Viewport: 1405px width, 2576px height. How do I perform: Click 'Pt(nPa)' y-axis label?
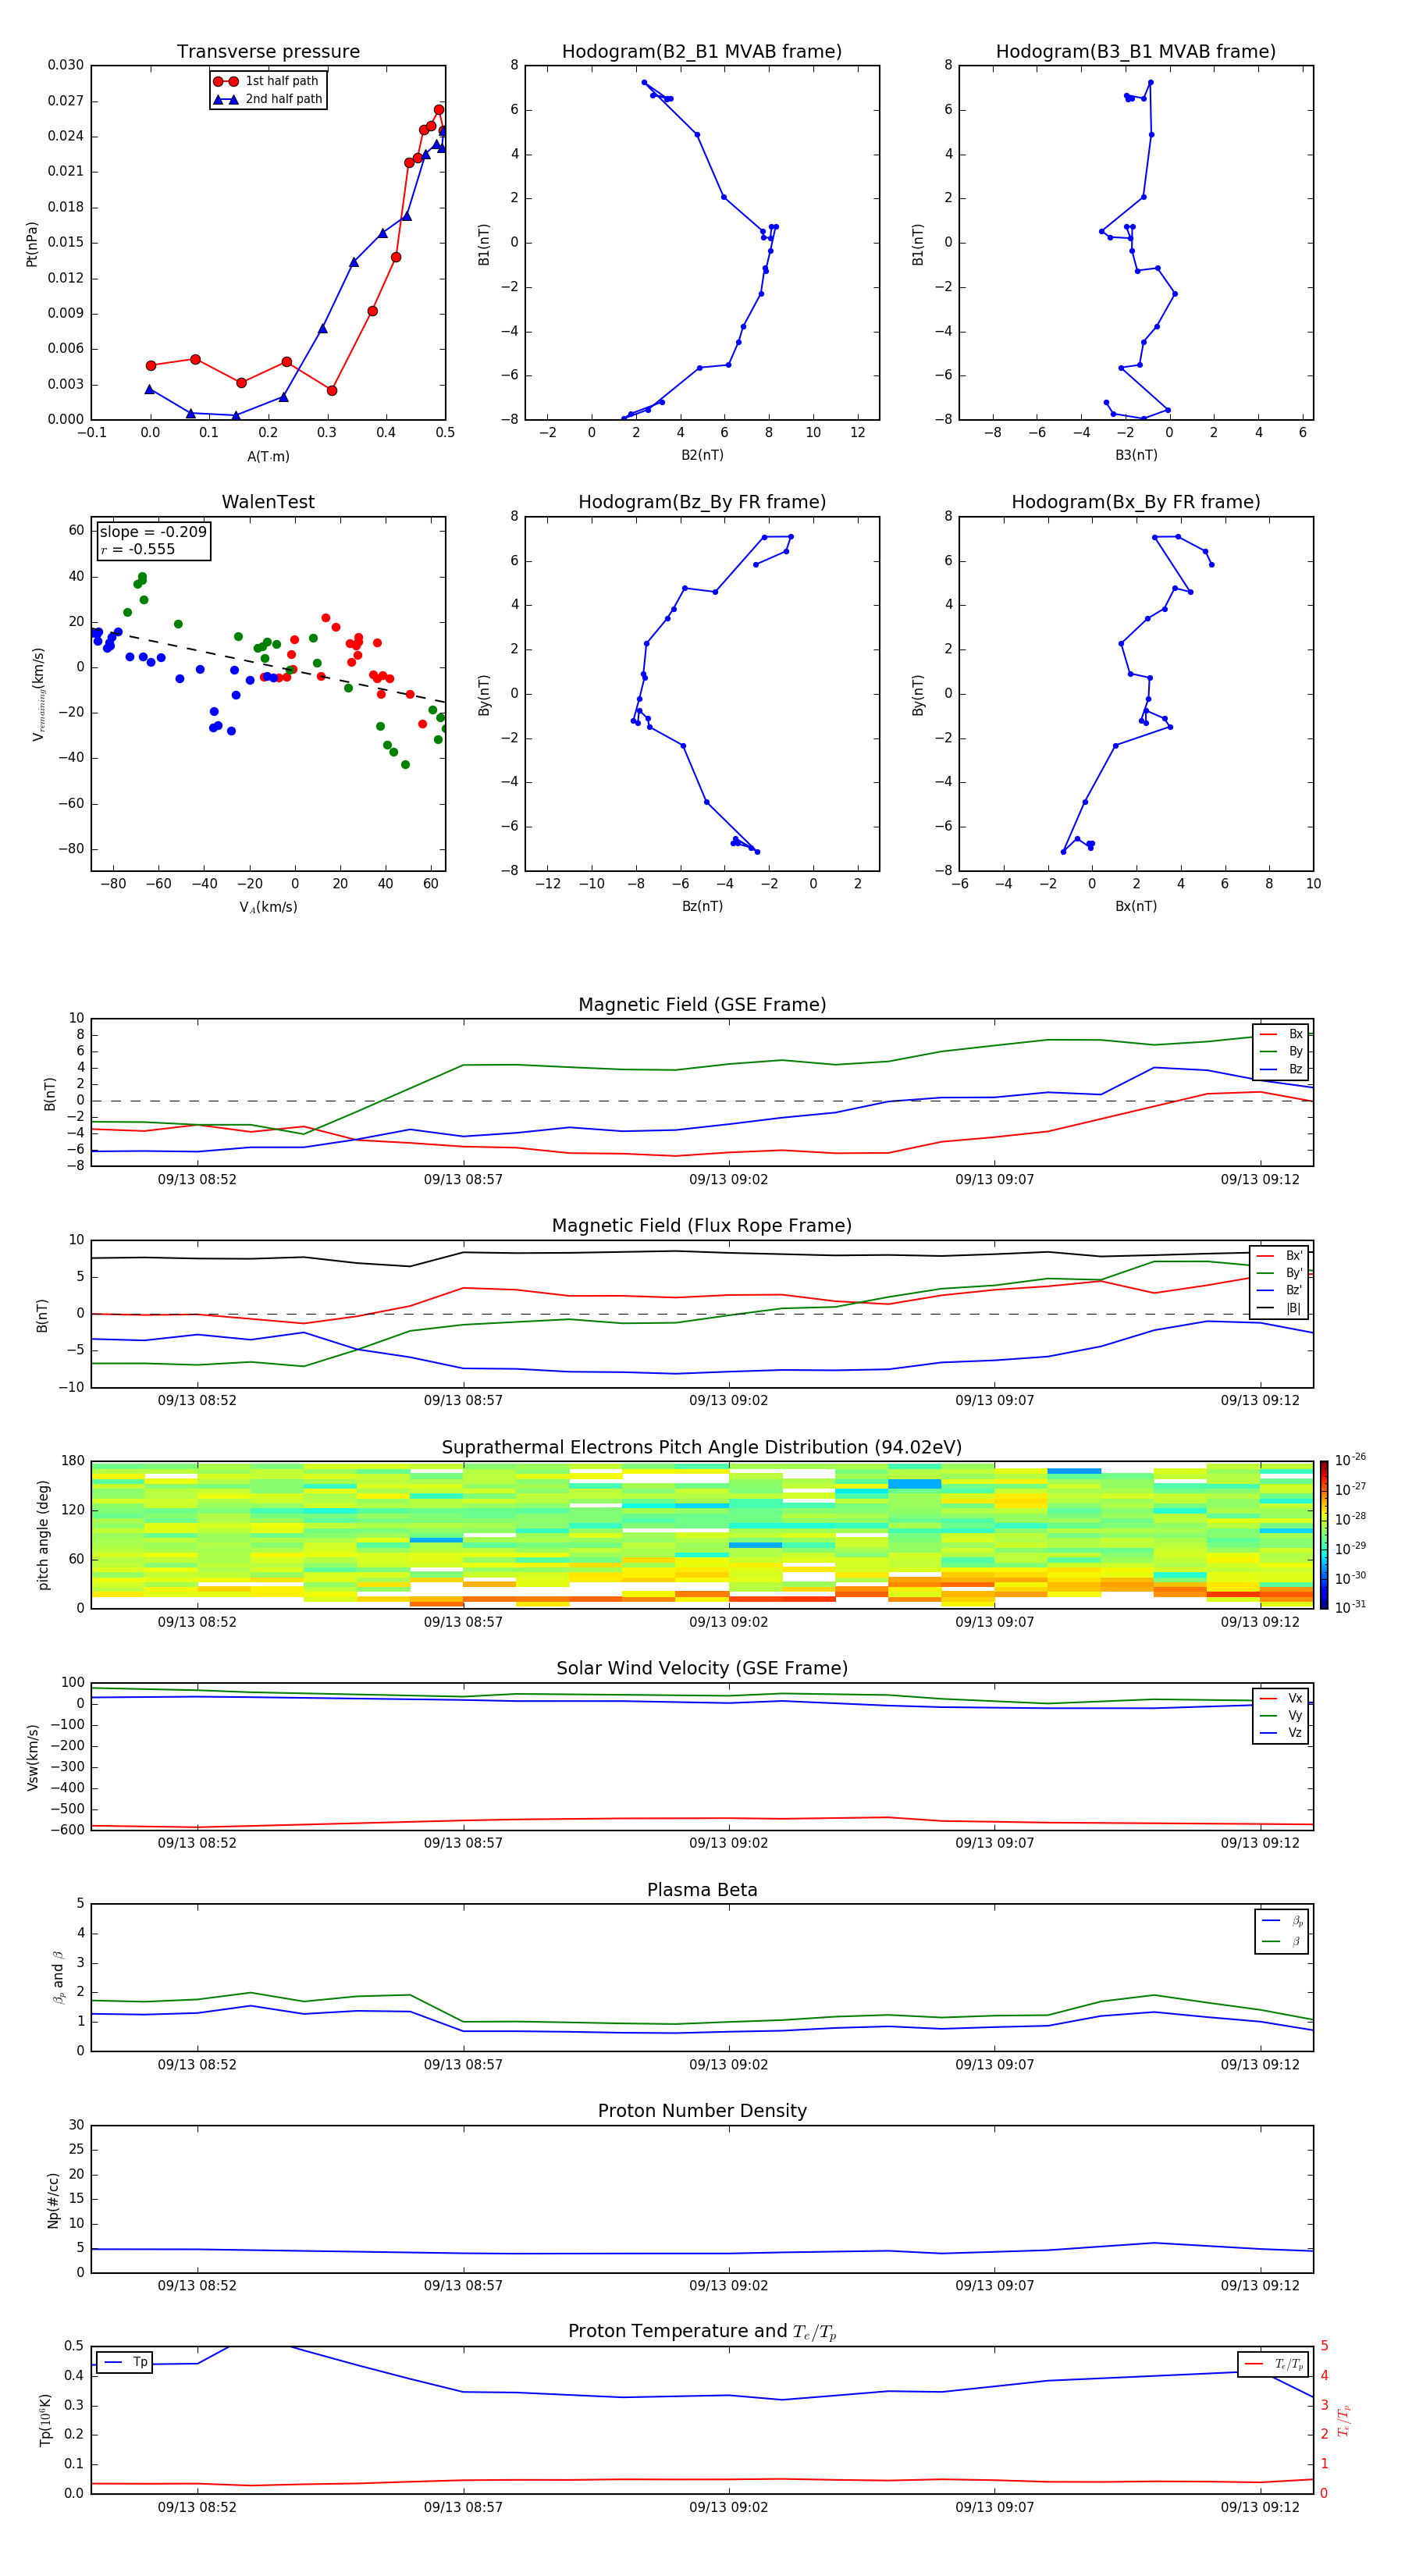tap(32, 244)
